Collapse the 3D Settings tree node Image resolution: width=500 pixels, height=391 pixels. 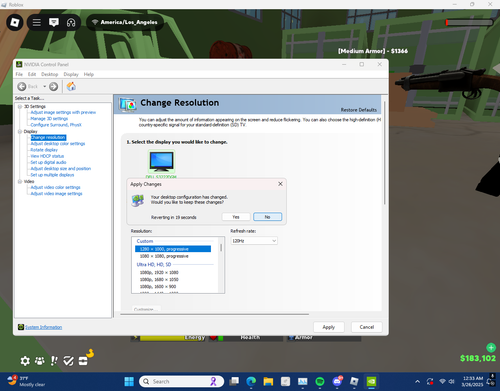(x=20, y=106)
